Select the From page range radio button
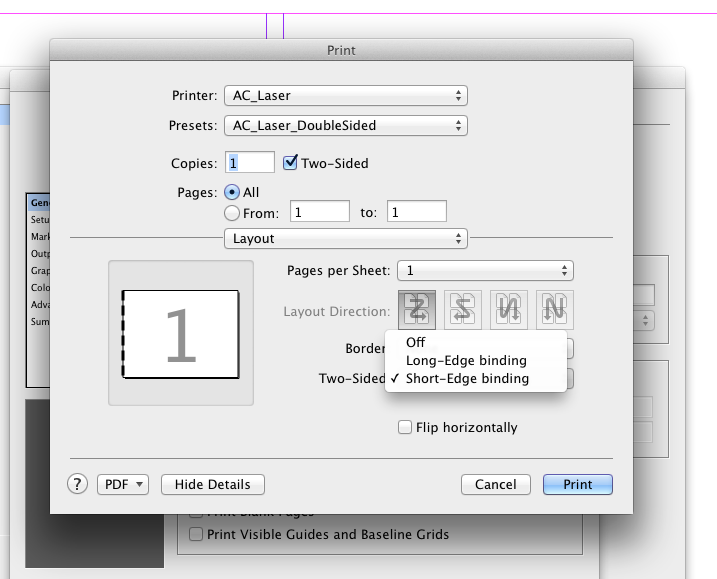 tap(233, 212)
